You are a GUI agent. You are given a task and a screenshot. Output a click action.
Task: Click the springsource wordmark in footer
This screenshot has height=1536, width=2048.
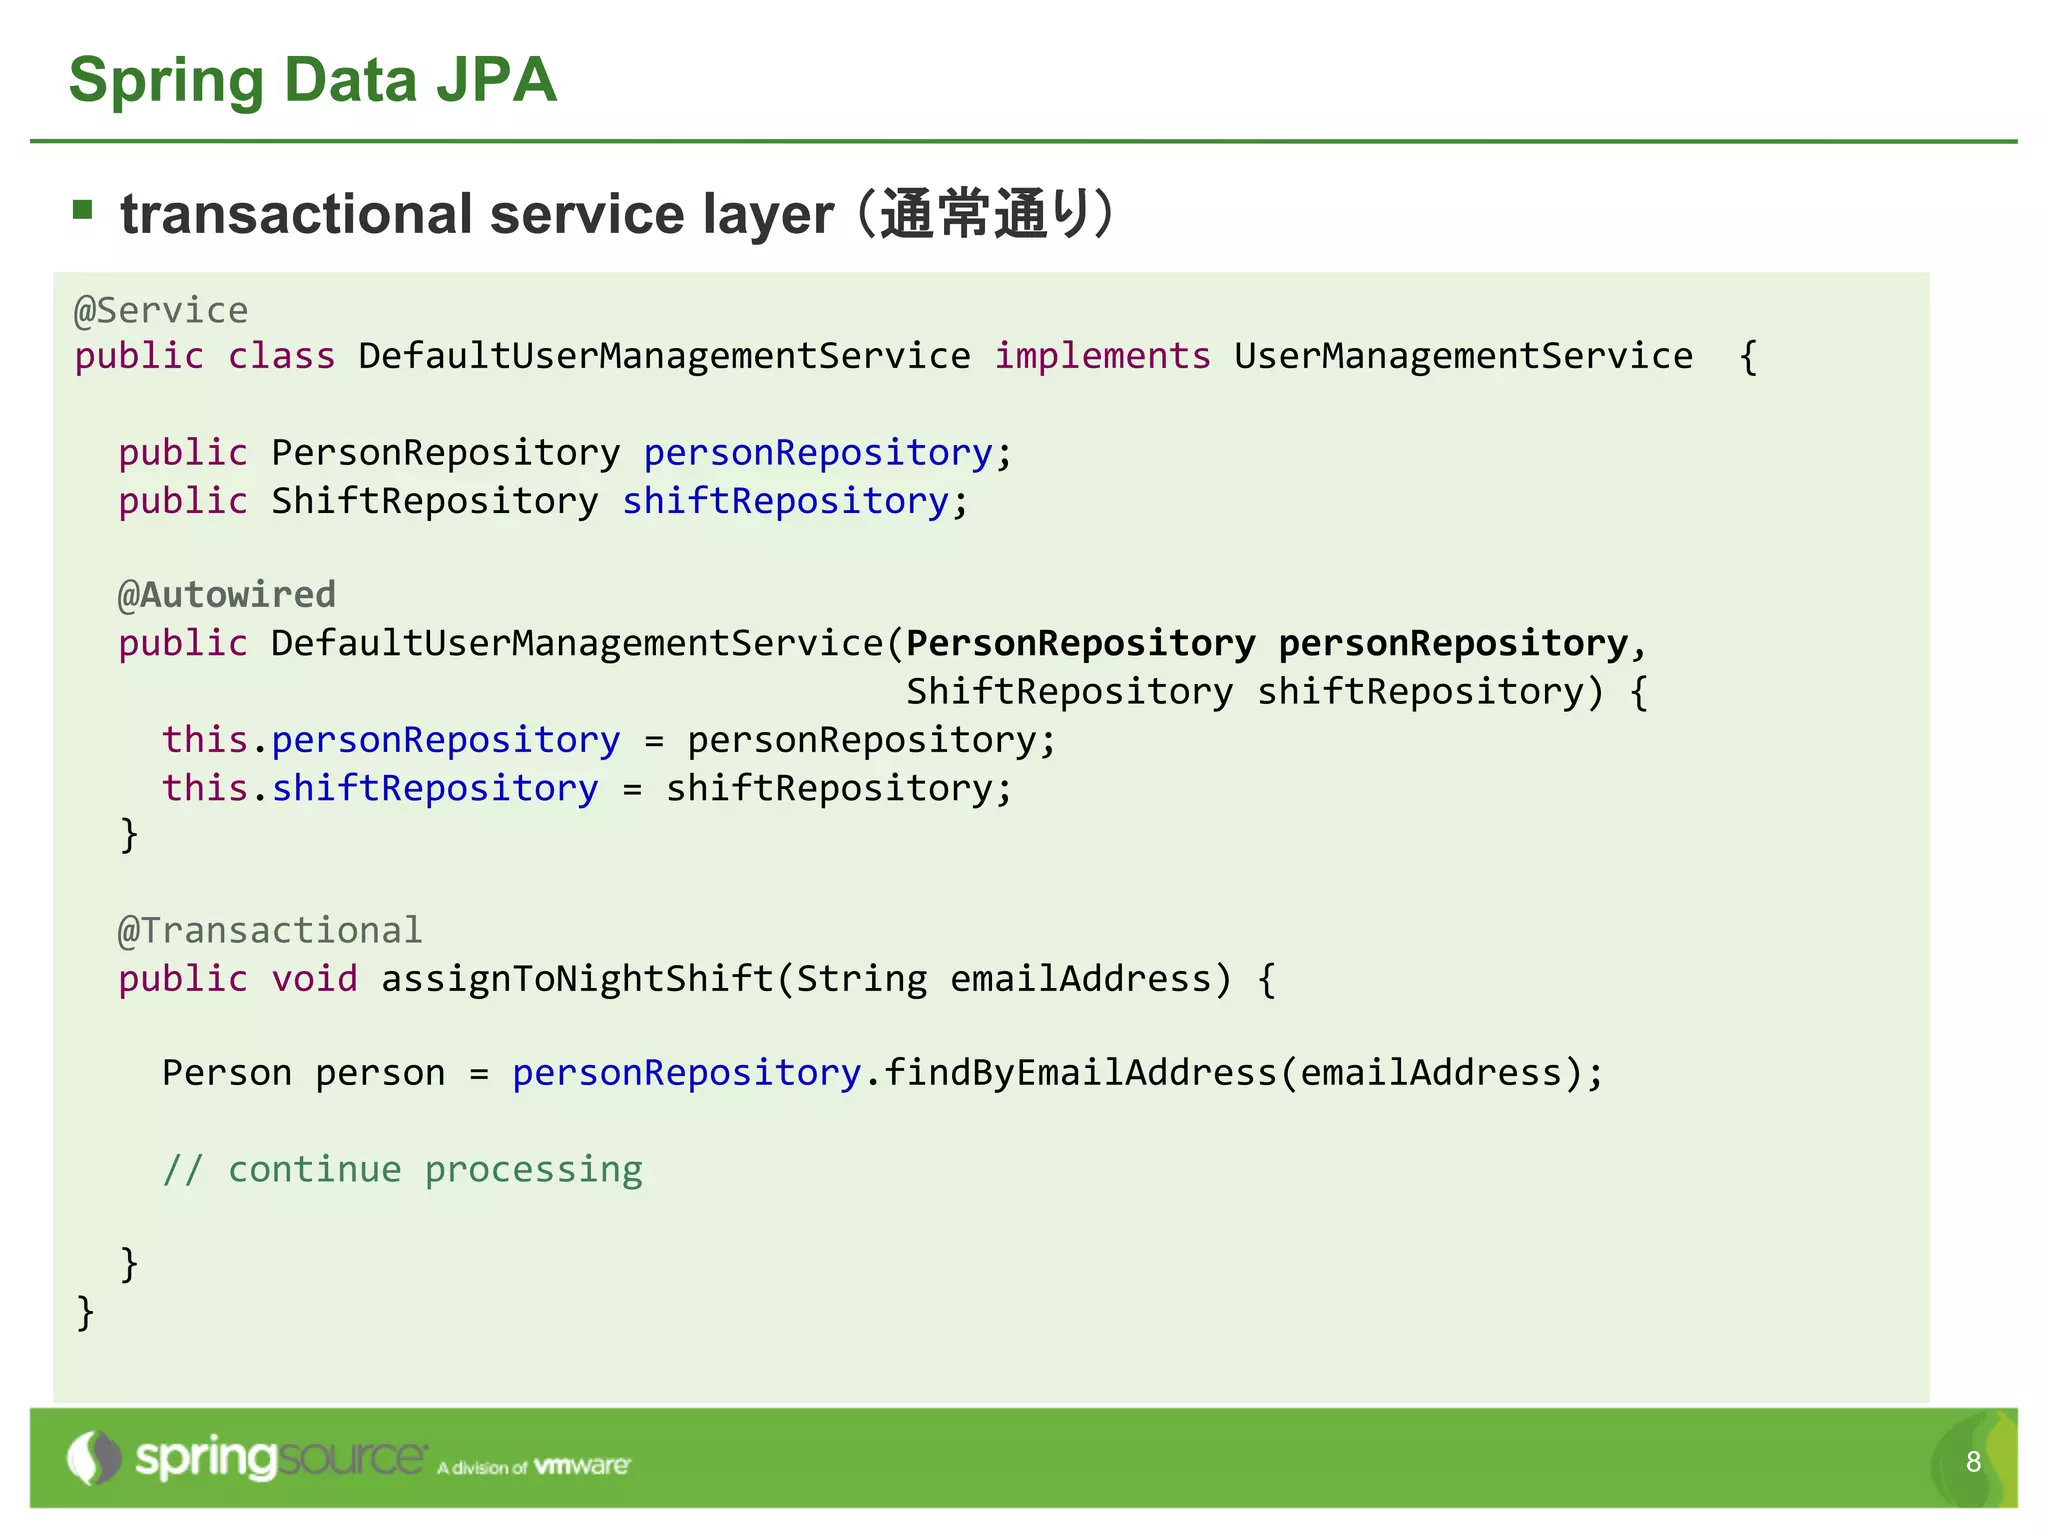[281, 1459]
